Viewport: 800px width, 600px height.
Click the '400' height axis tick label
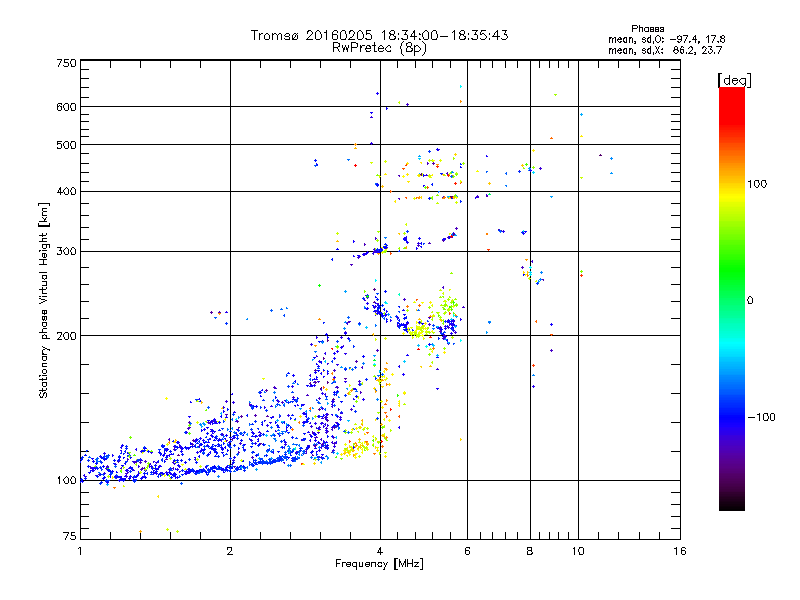[67, 192]
